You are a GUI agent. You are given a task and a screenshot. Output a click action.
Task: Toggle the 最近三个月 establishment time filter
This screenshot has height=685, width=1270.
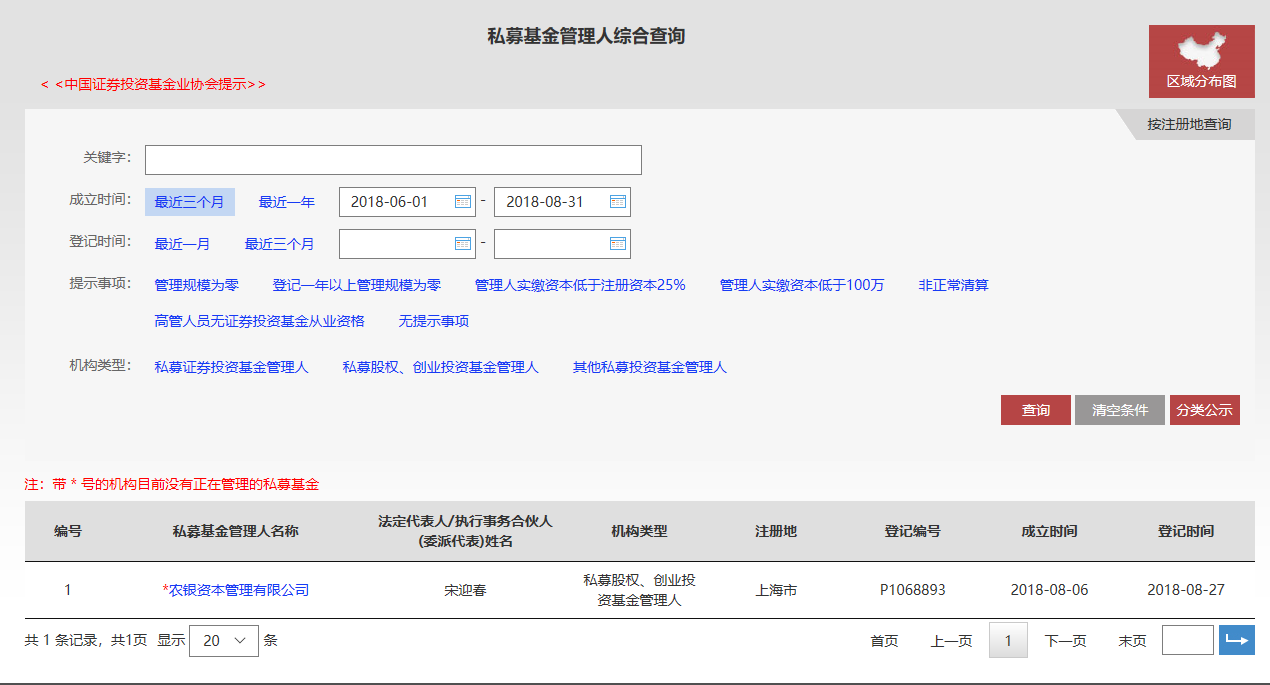189,202
